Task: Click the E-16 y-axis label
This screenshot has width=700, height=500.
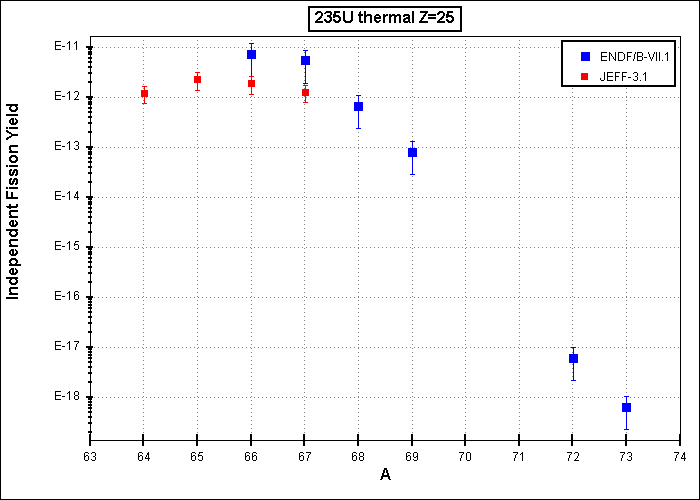Action: [x=66, y=297]
